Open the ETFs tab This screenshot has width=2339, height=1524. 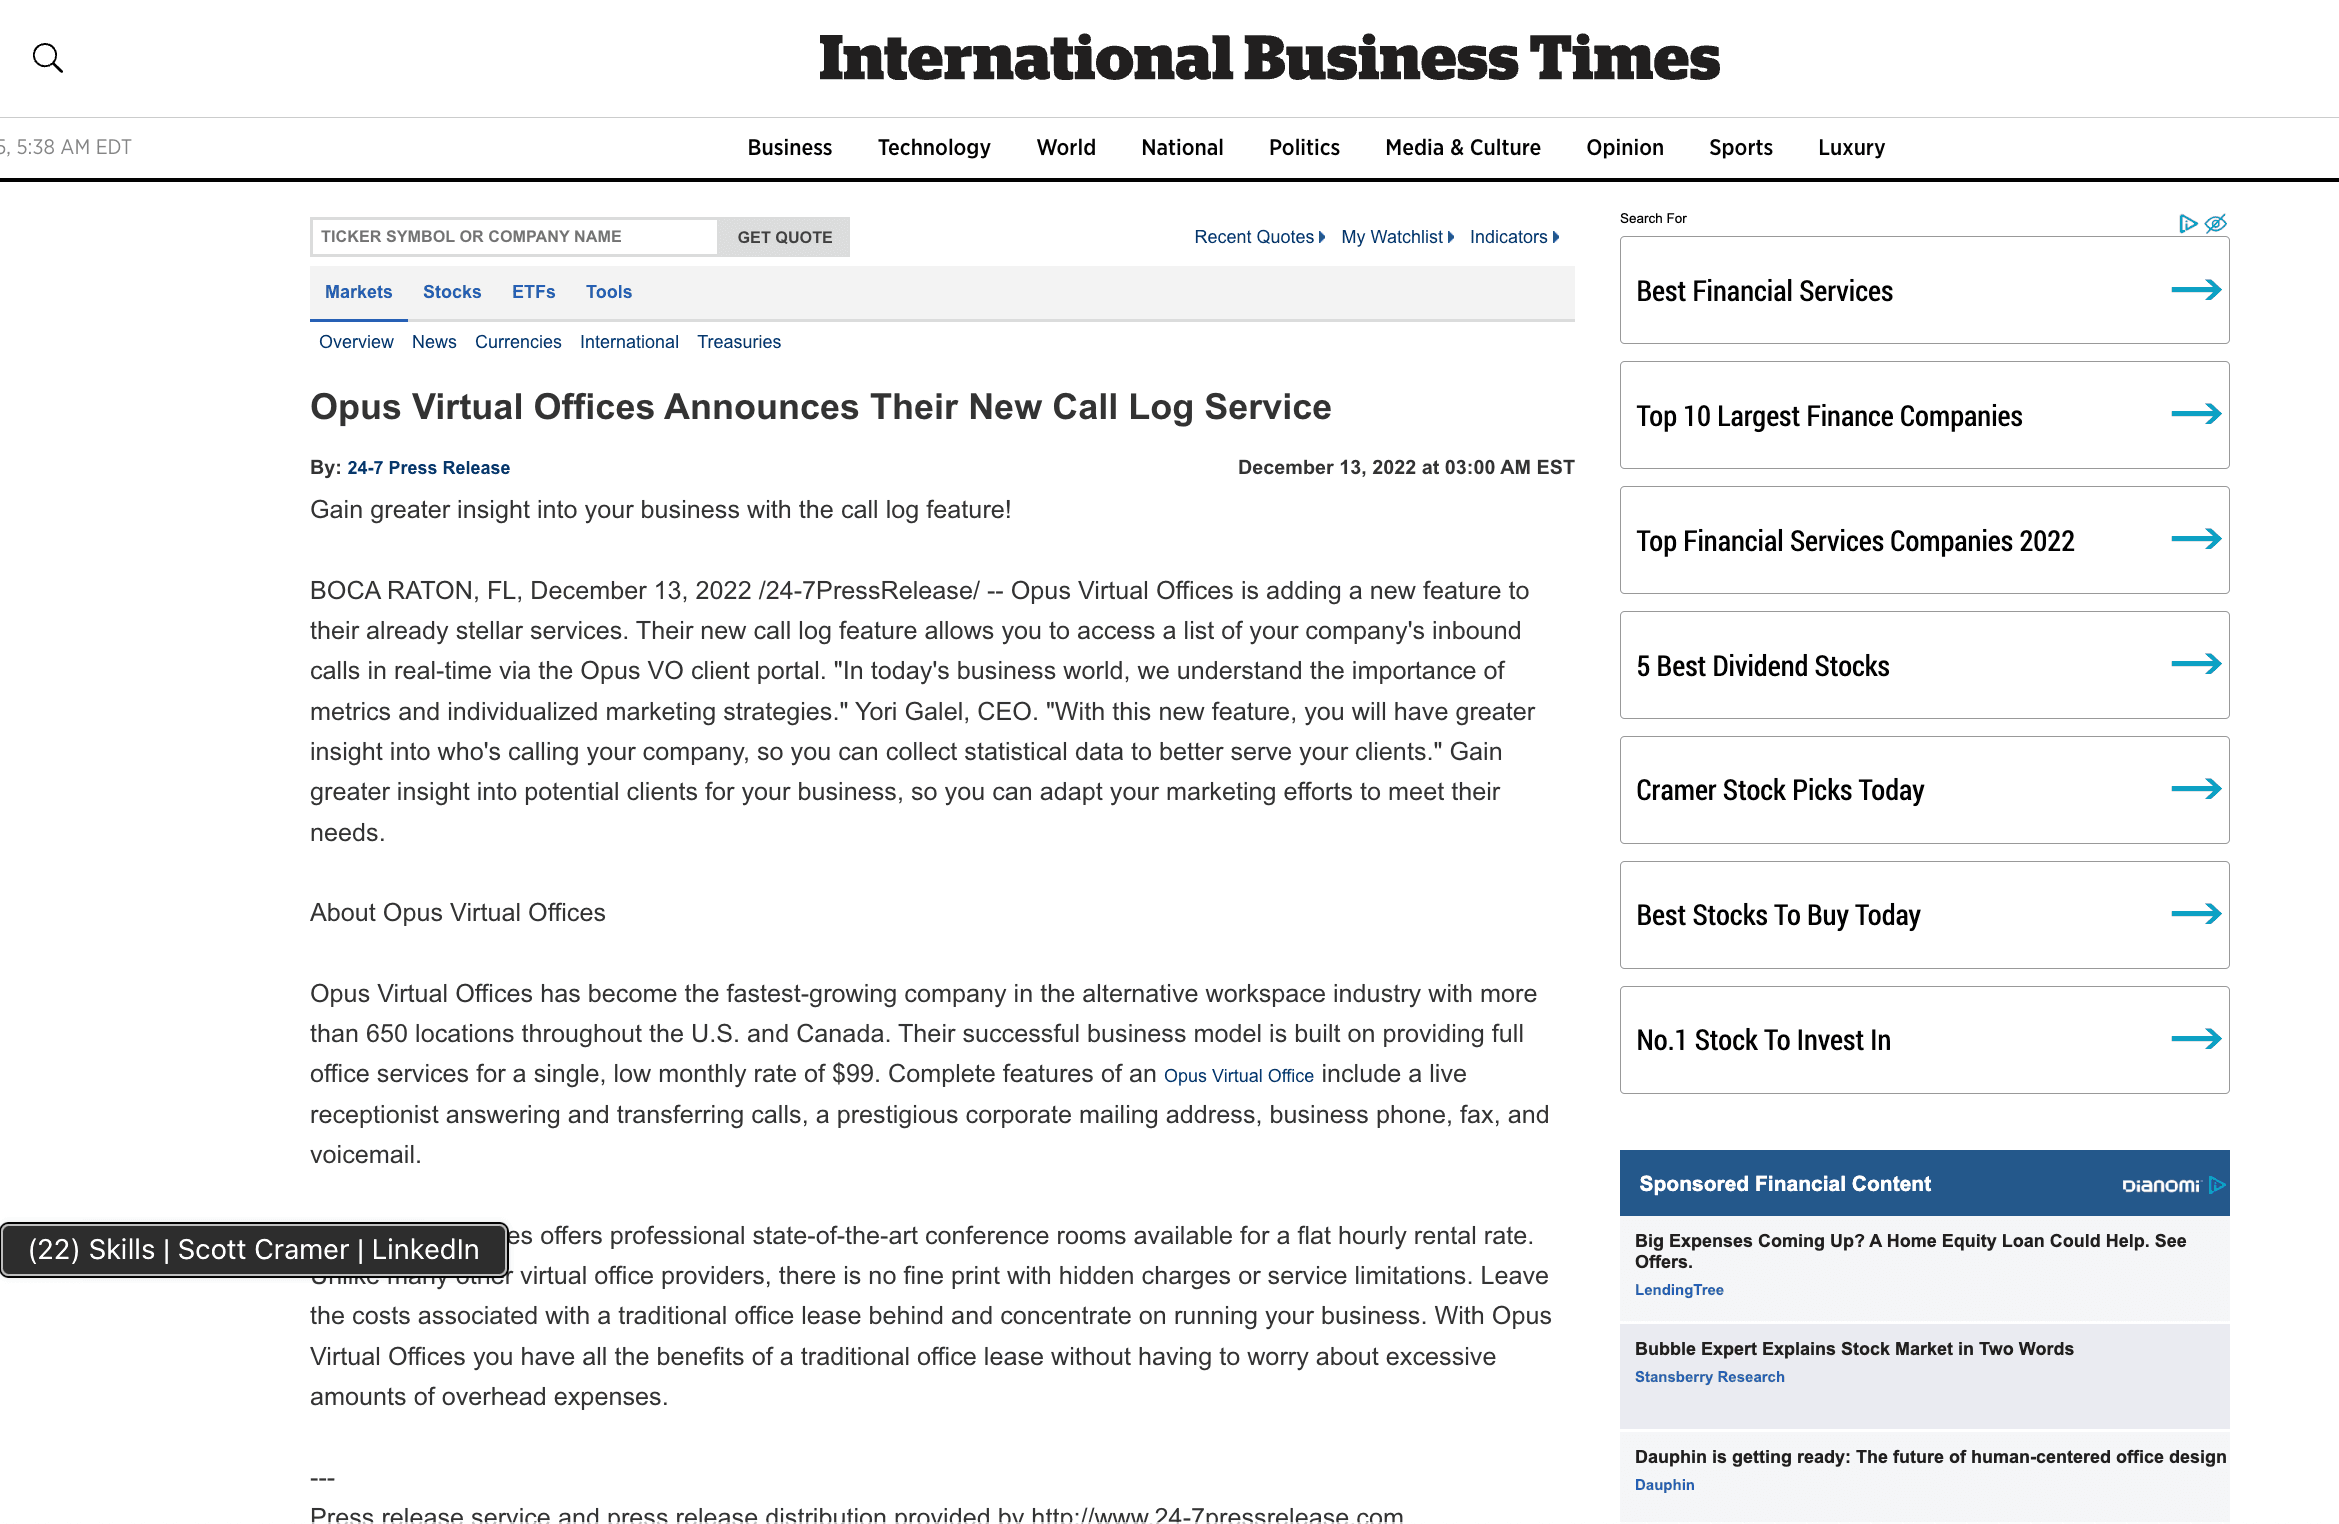pos(533,292)
